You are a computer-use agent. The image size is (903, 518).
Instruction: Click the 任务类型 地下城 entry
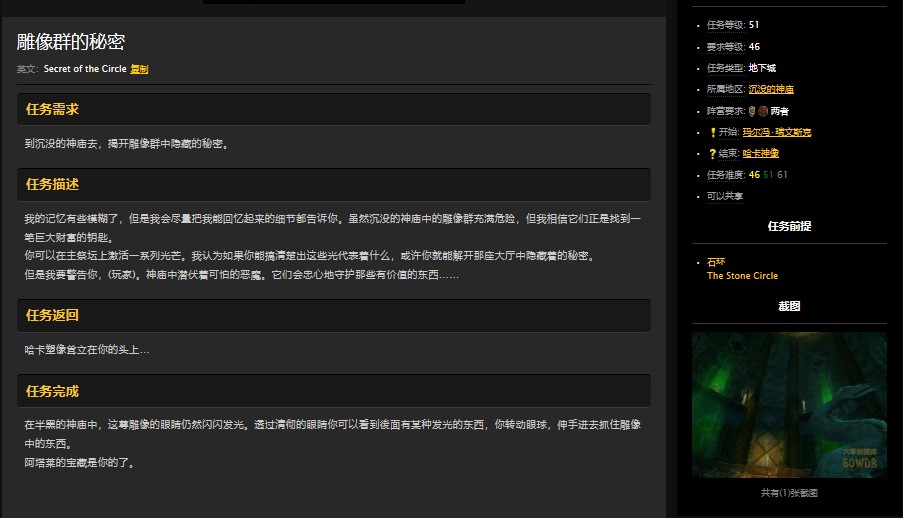[x=741, y=68]
